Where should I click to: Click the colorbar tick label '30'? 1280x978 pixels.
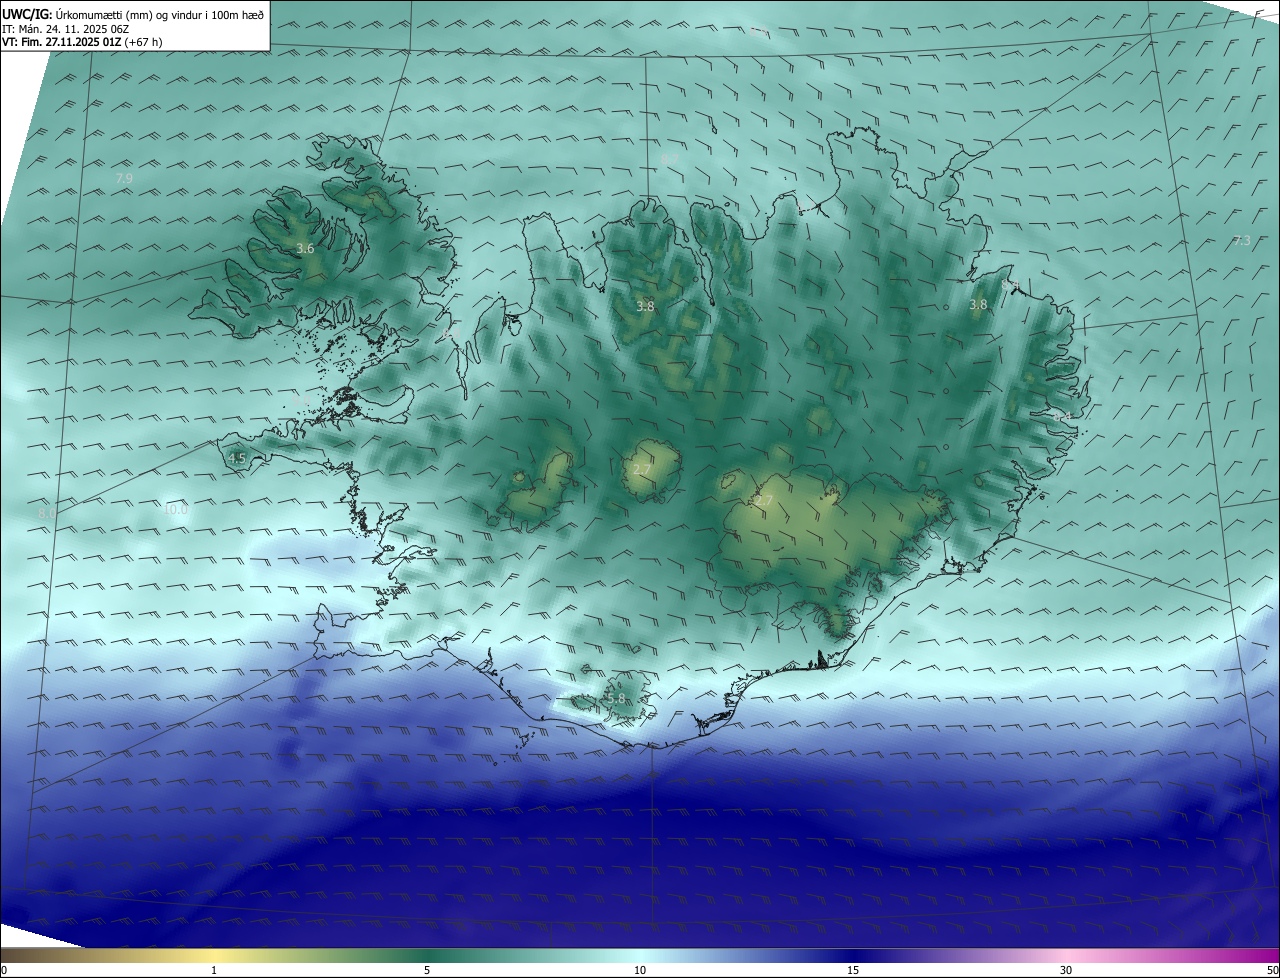tap(1066, 970)
